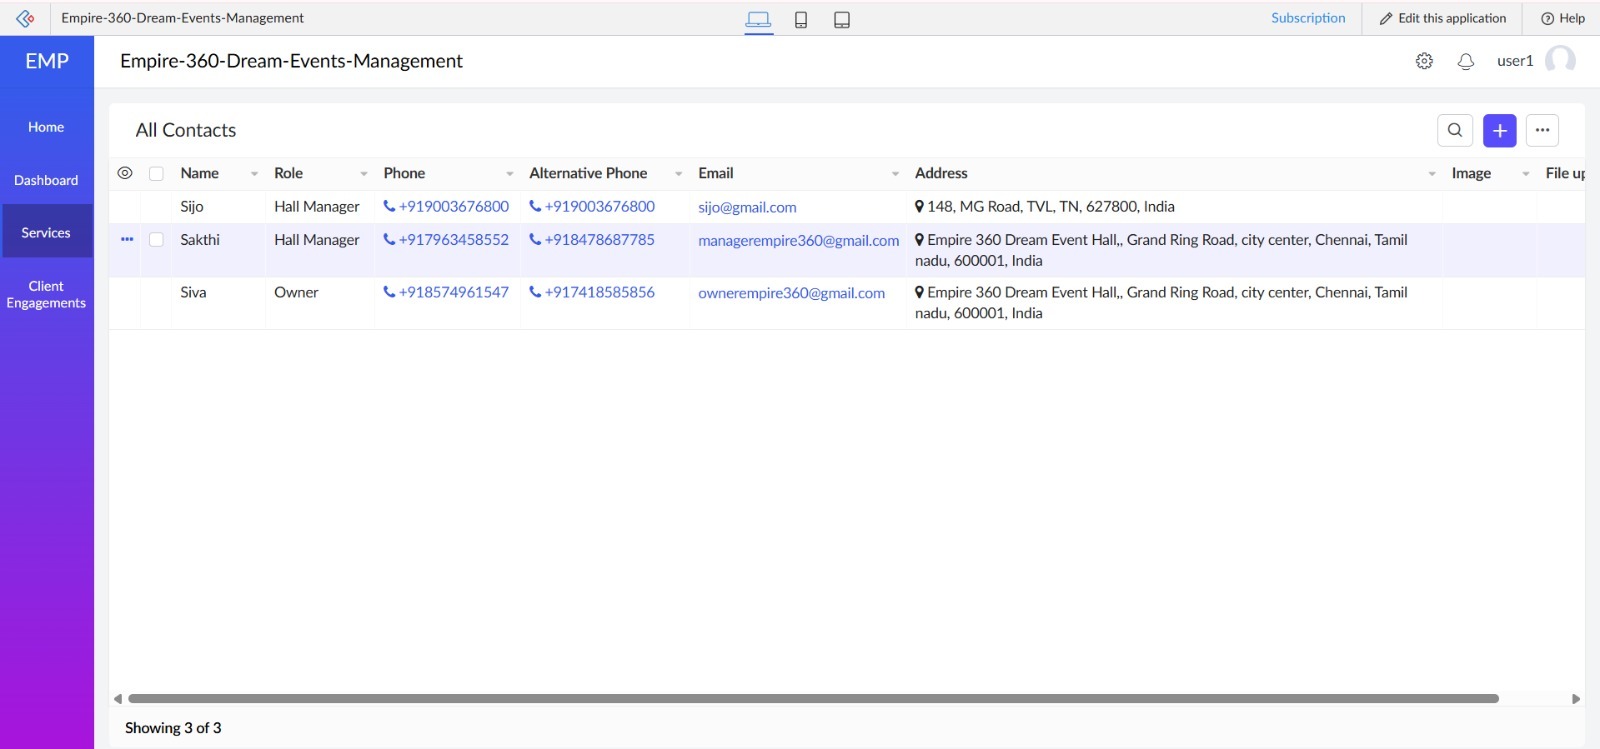Click the Subscription link
The width and height of the screenshot is (1600, 749).
point(1308,18)
